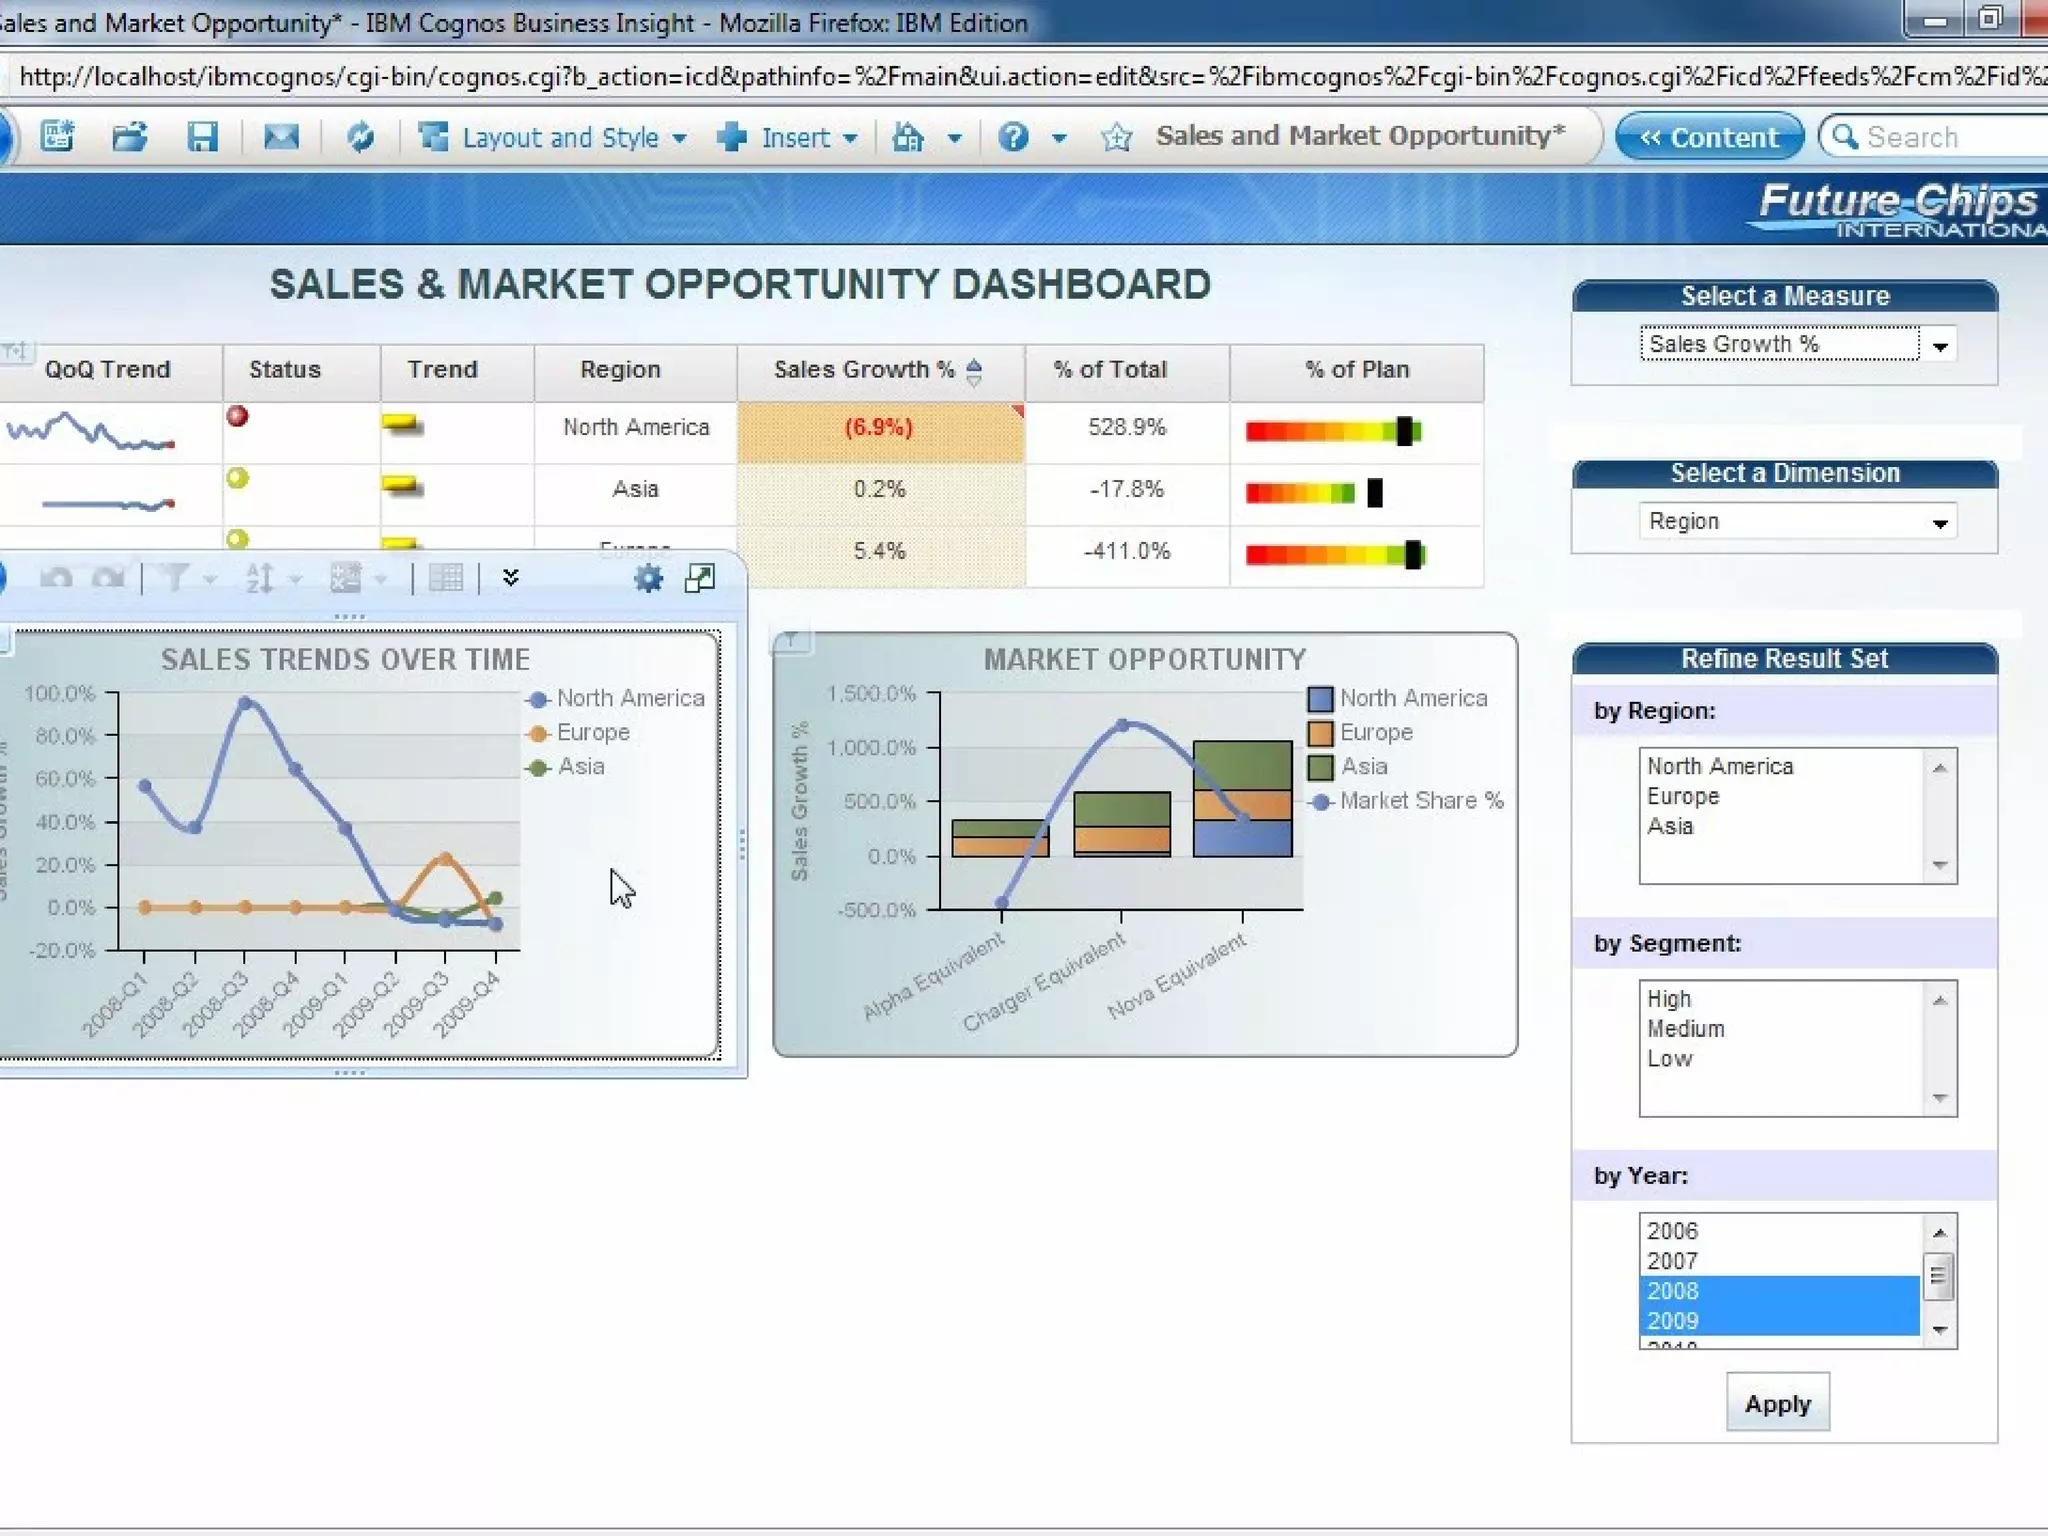Image resolution: width=2048 pixels, height=1536 pixels.
Task: Select Europe in region filter list
Action: click(x=1684, y=796)
